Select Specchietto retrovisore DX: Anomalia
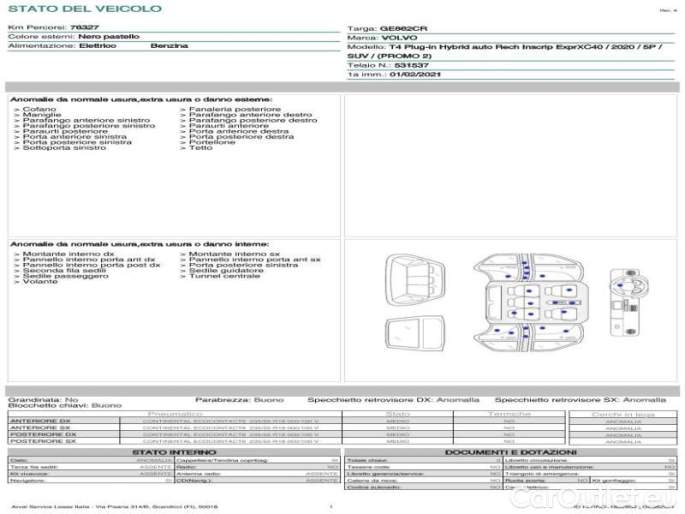Image resolution: width=685 pixels, height=514 pixels. [393, 400]
